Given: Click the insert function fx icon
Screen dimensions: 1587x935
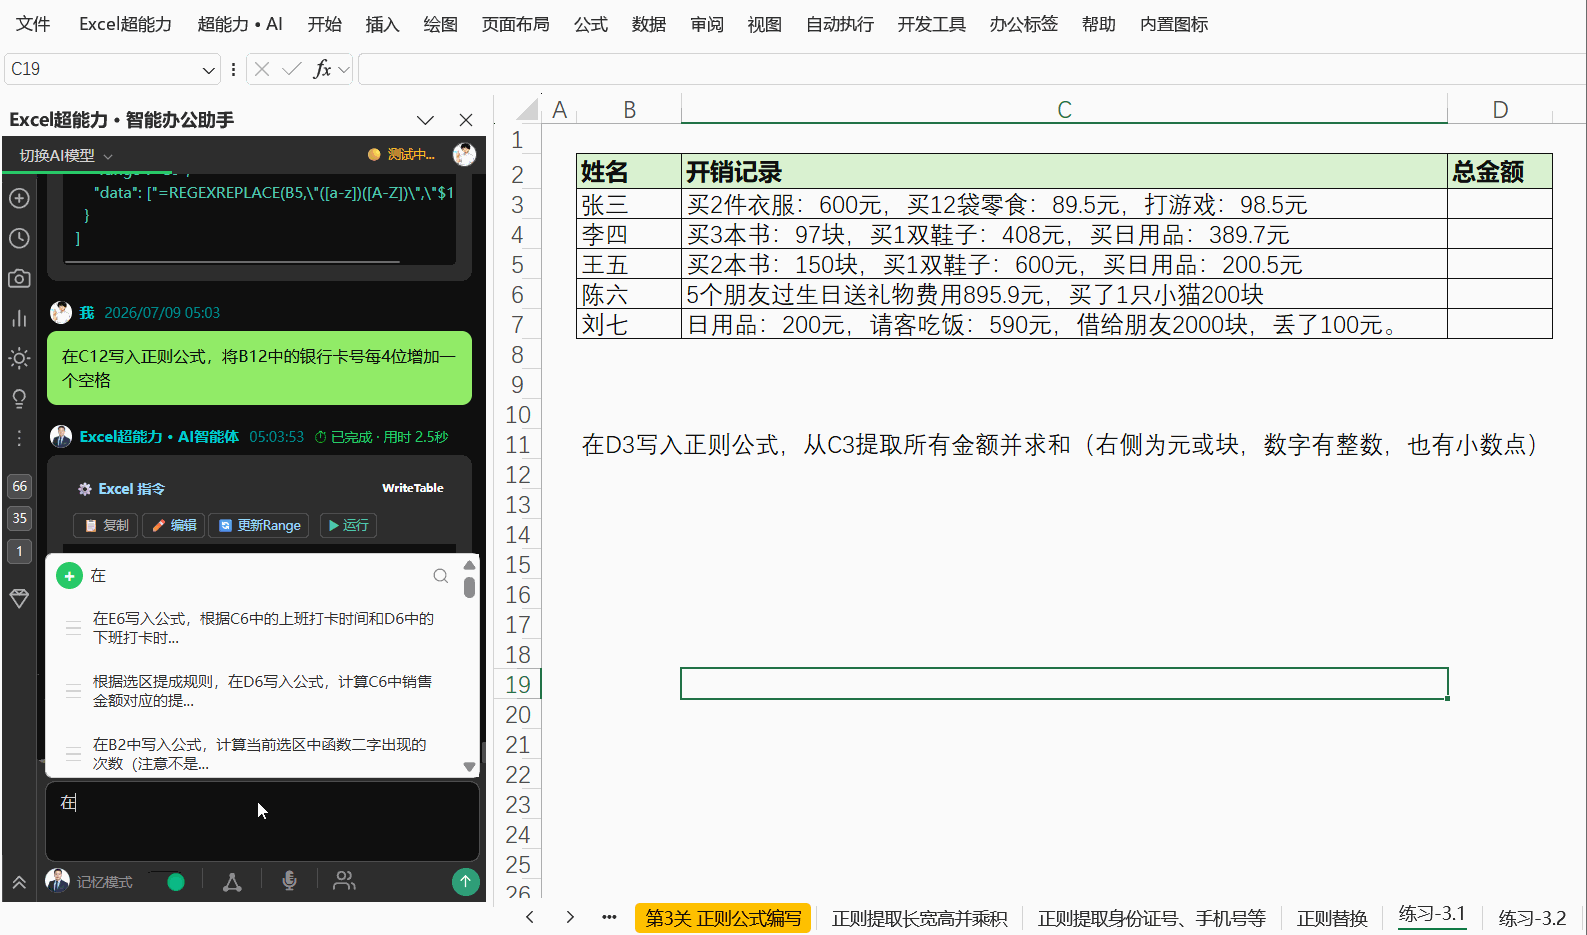Looking at the screenshot, I should point(322,69).
